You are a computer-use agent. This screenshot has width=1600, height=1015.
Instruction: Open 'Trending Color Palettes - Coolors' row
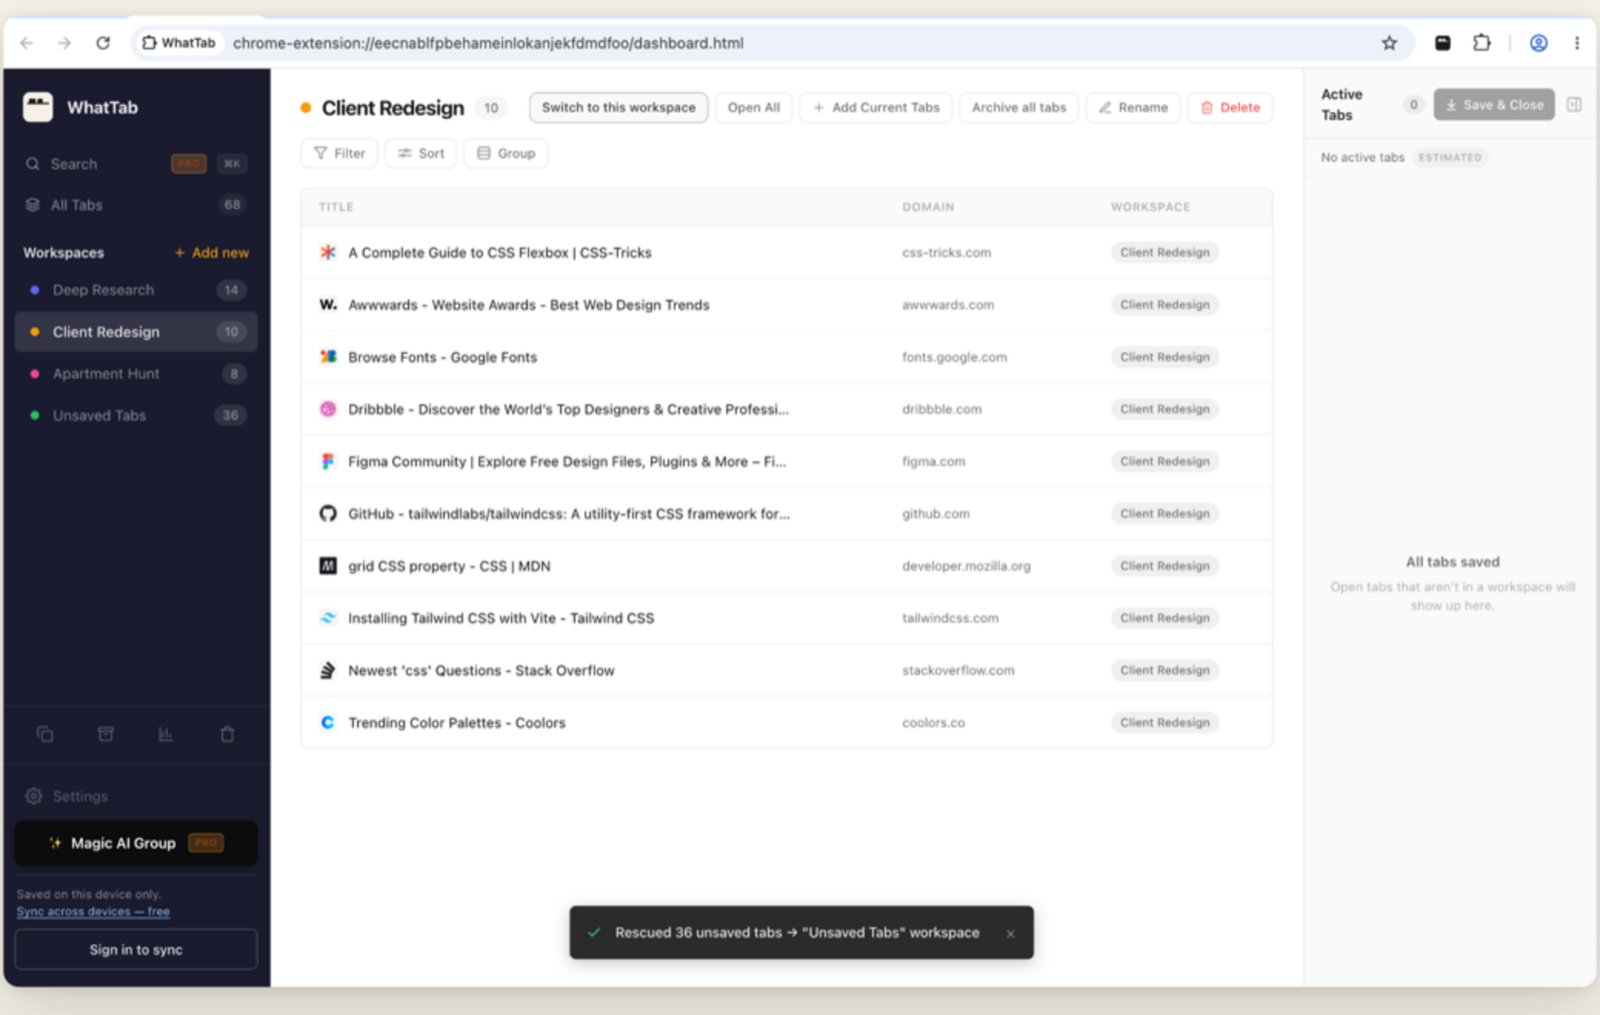[x=787, y=722]
